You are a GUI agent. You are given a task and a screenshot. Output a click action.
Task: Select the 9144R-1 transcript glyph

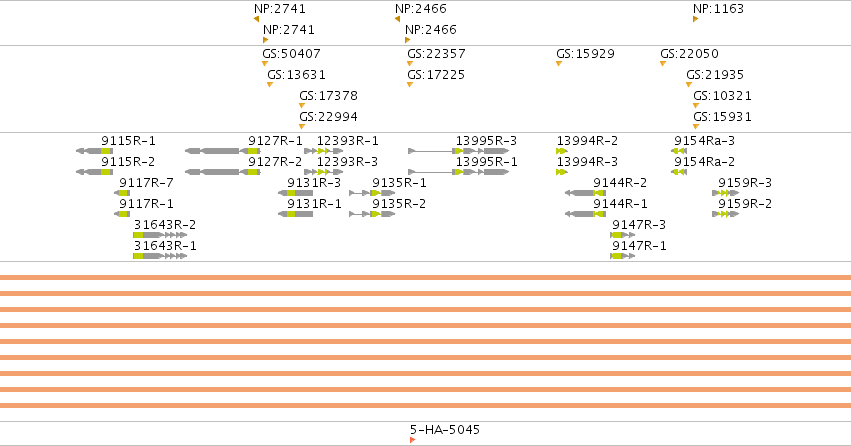pyautogui.click(x=585, y=214)
